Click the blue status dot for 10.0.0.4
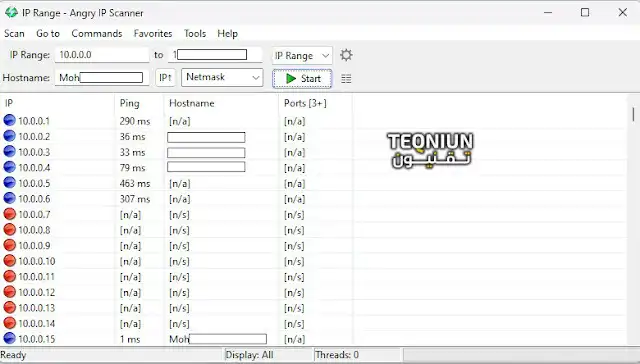This screenshot has height=364, width=640. pyautogui.click(x=9, y=167)
